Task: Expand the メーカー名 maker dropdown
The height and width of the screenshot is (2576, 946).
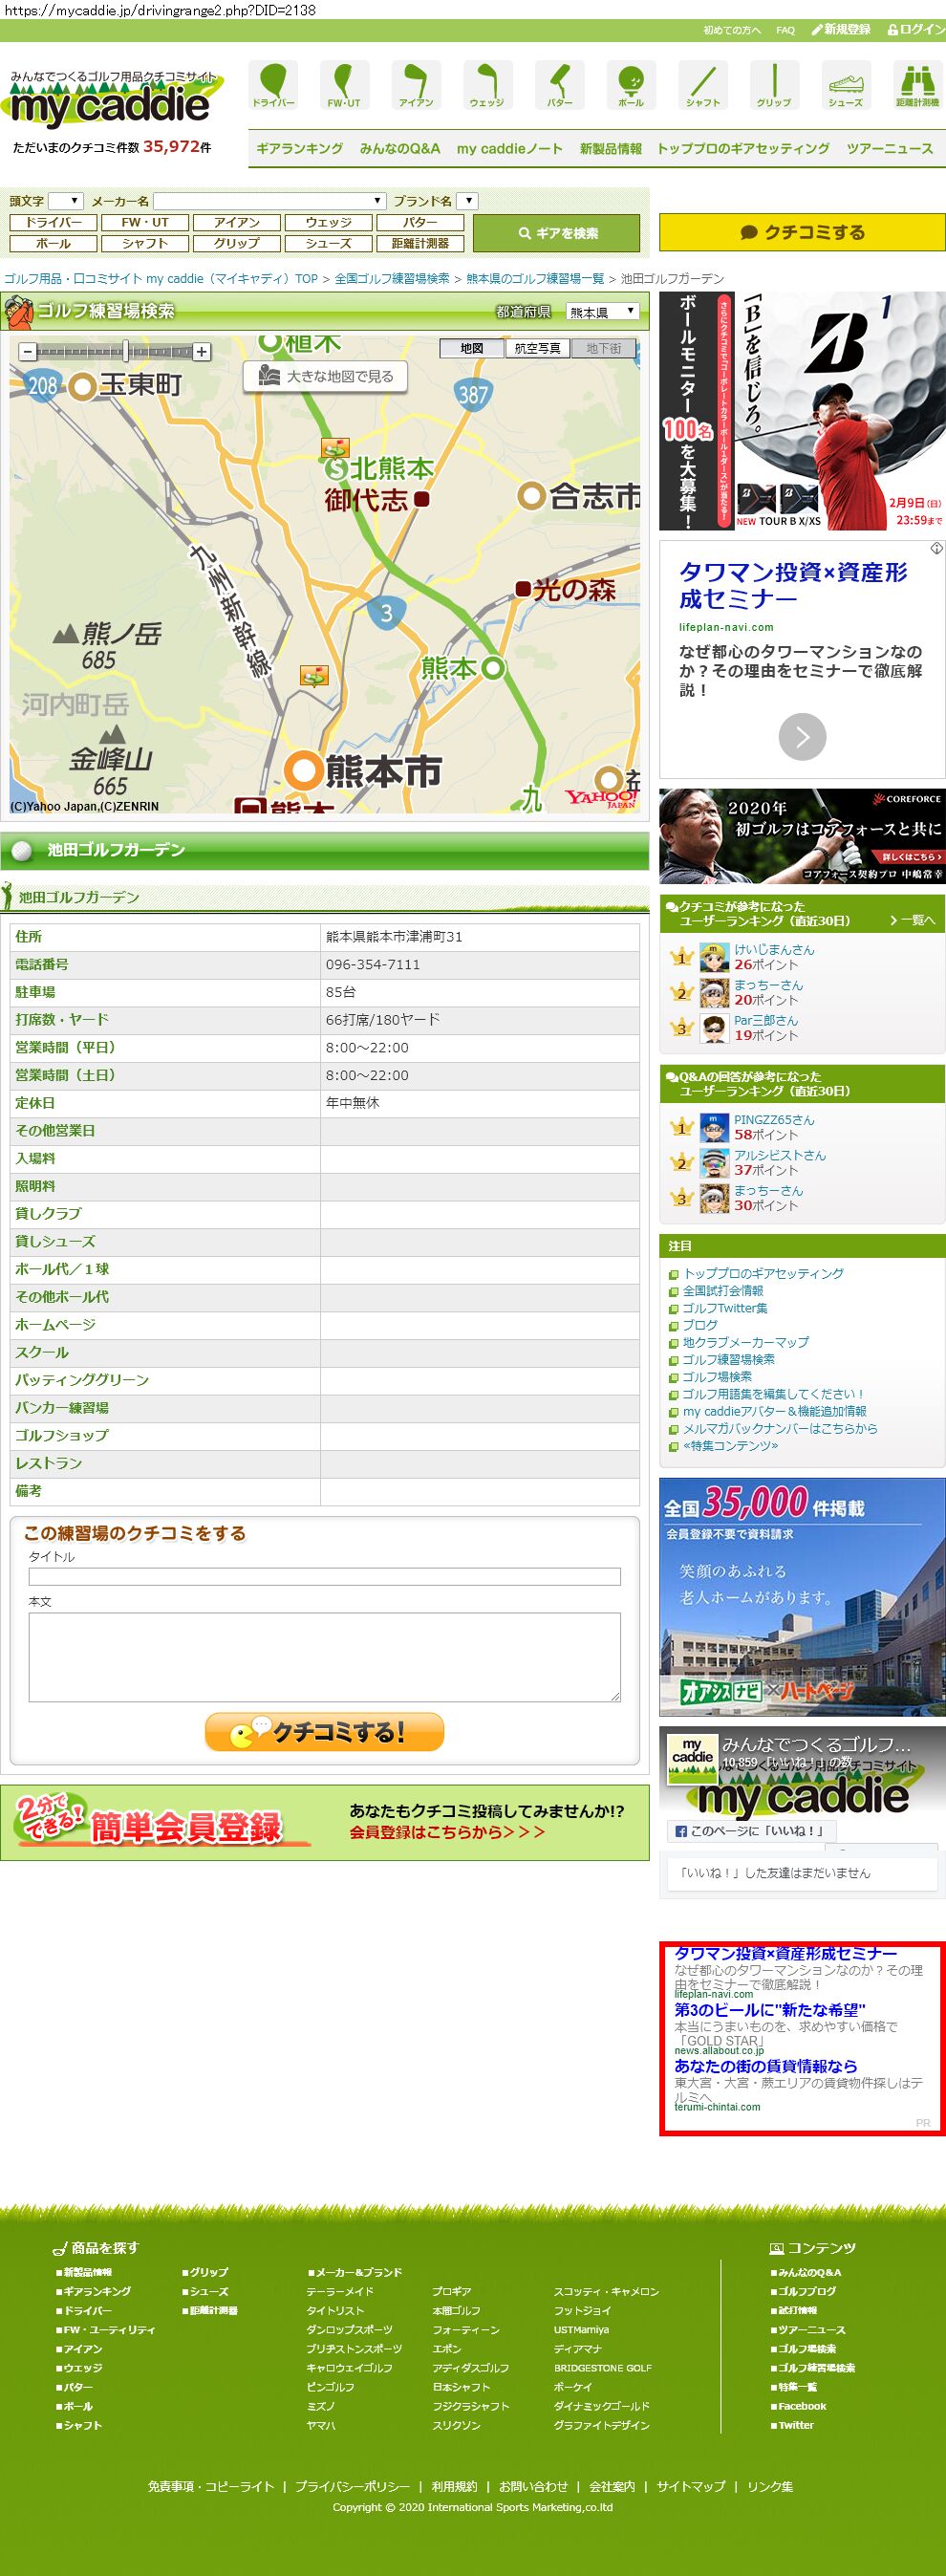Action: click(x=269, y=201)
